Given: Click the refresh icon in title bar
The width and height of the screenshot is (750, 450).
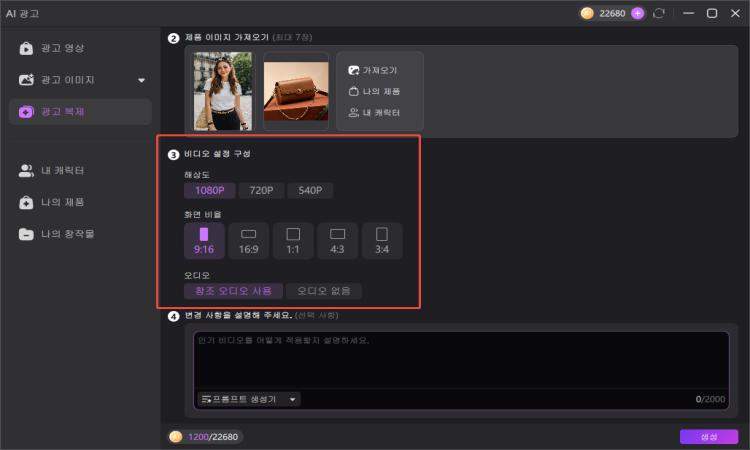Looking at the screenshot, I should [659, 13].
